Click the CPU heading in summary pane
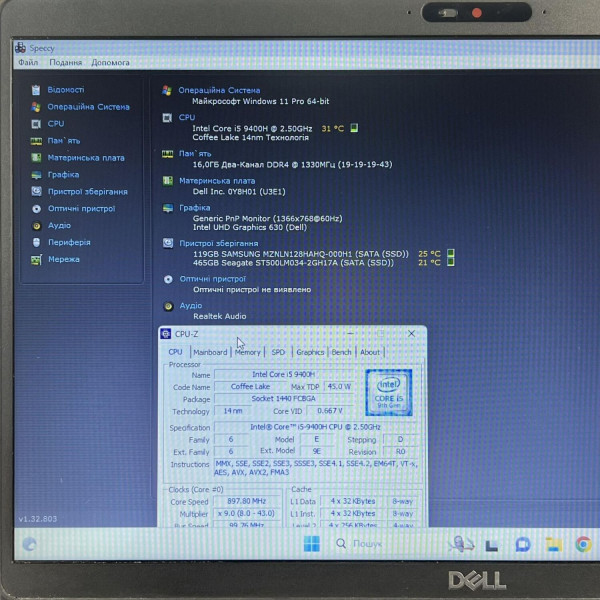The image size is (600, 600). pyautogui.click(x=187, y=117)
